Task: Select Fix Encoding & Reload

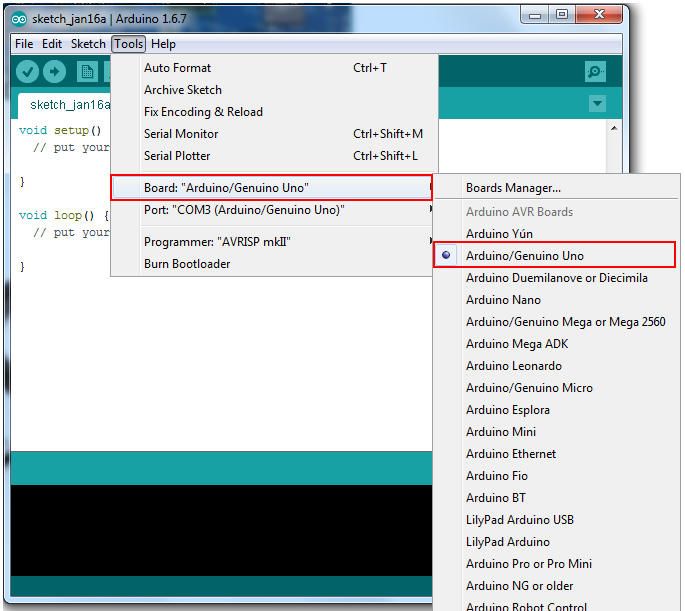Action: click(272, 112)
